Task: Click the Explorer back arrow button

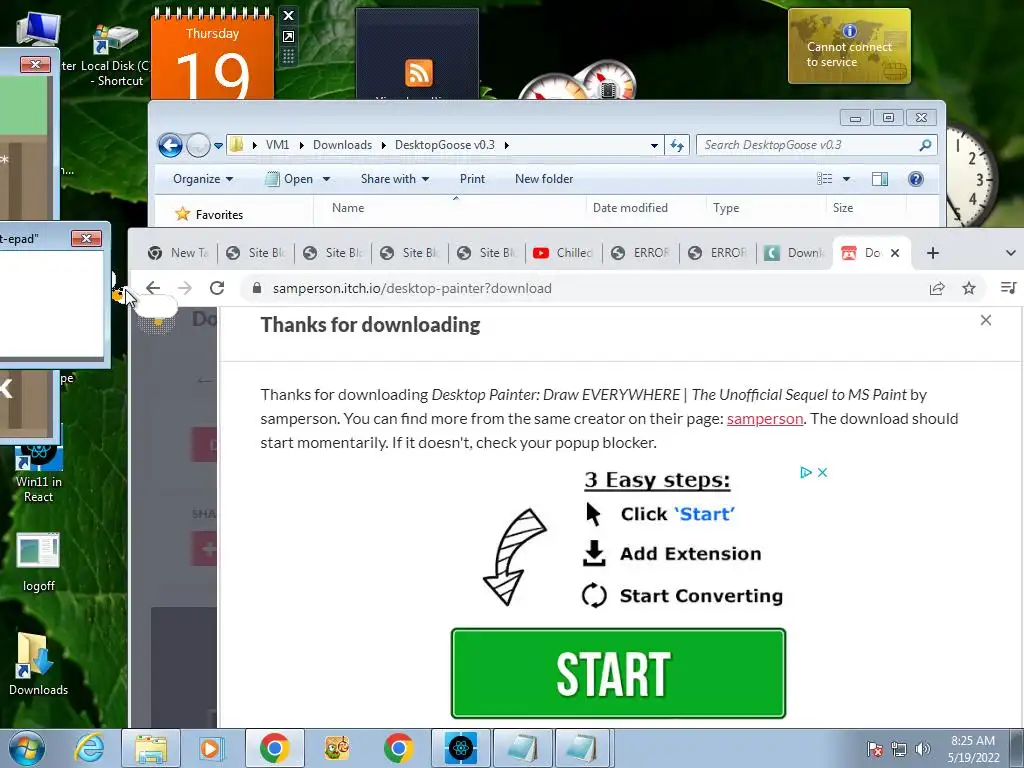Action: pyautogui.click(x=170, y=145)
